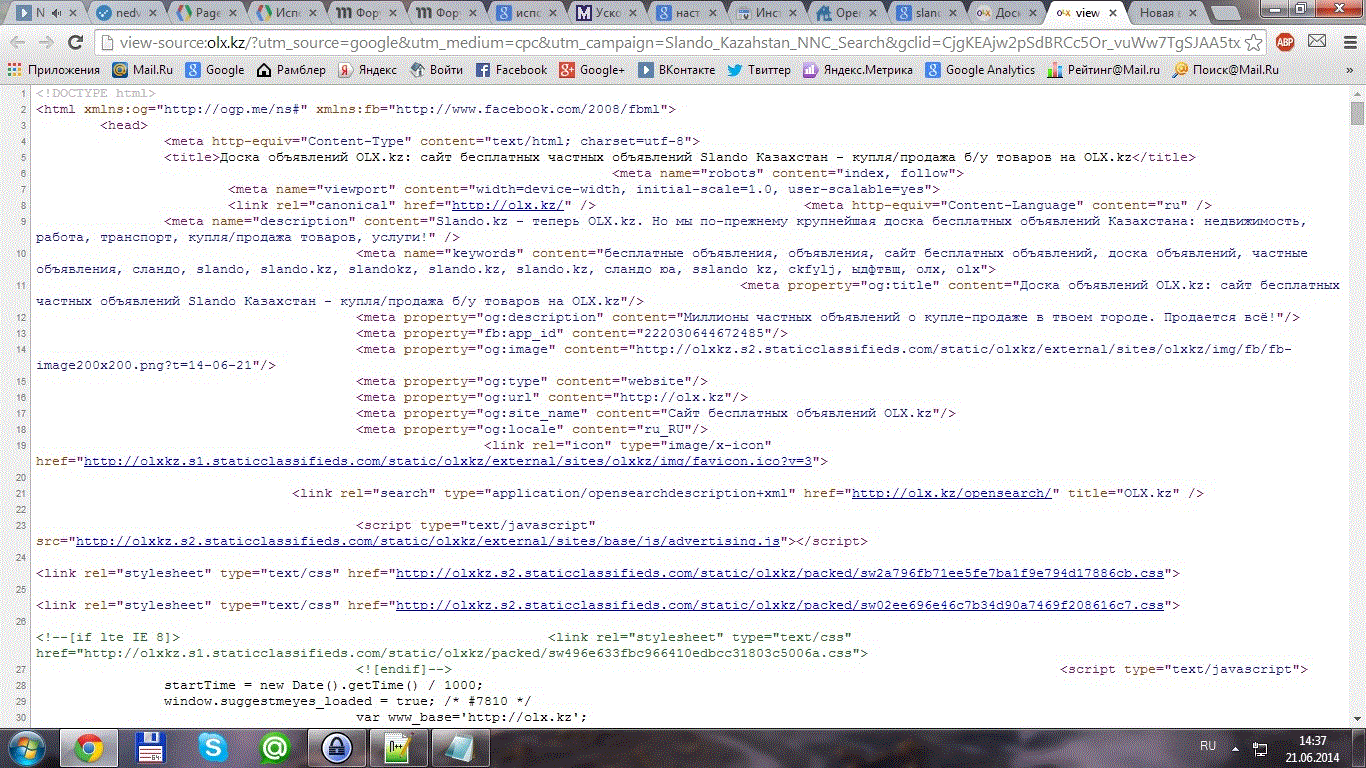Screen dimensions: 1366x768
Task: Open the Google+ bookmark
Action: 592,70
